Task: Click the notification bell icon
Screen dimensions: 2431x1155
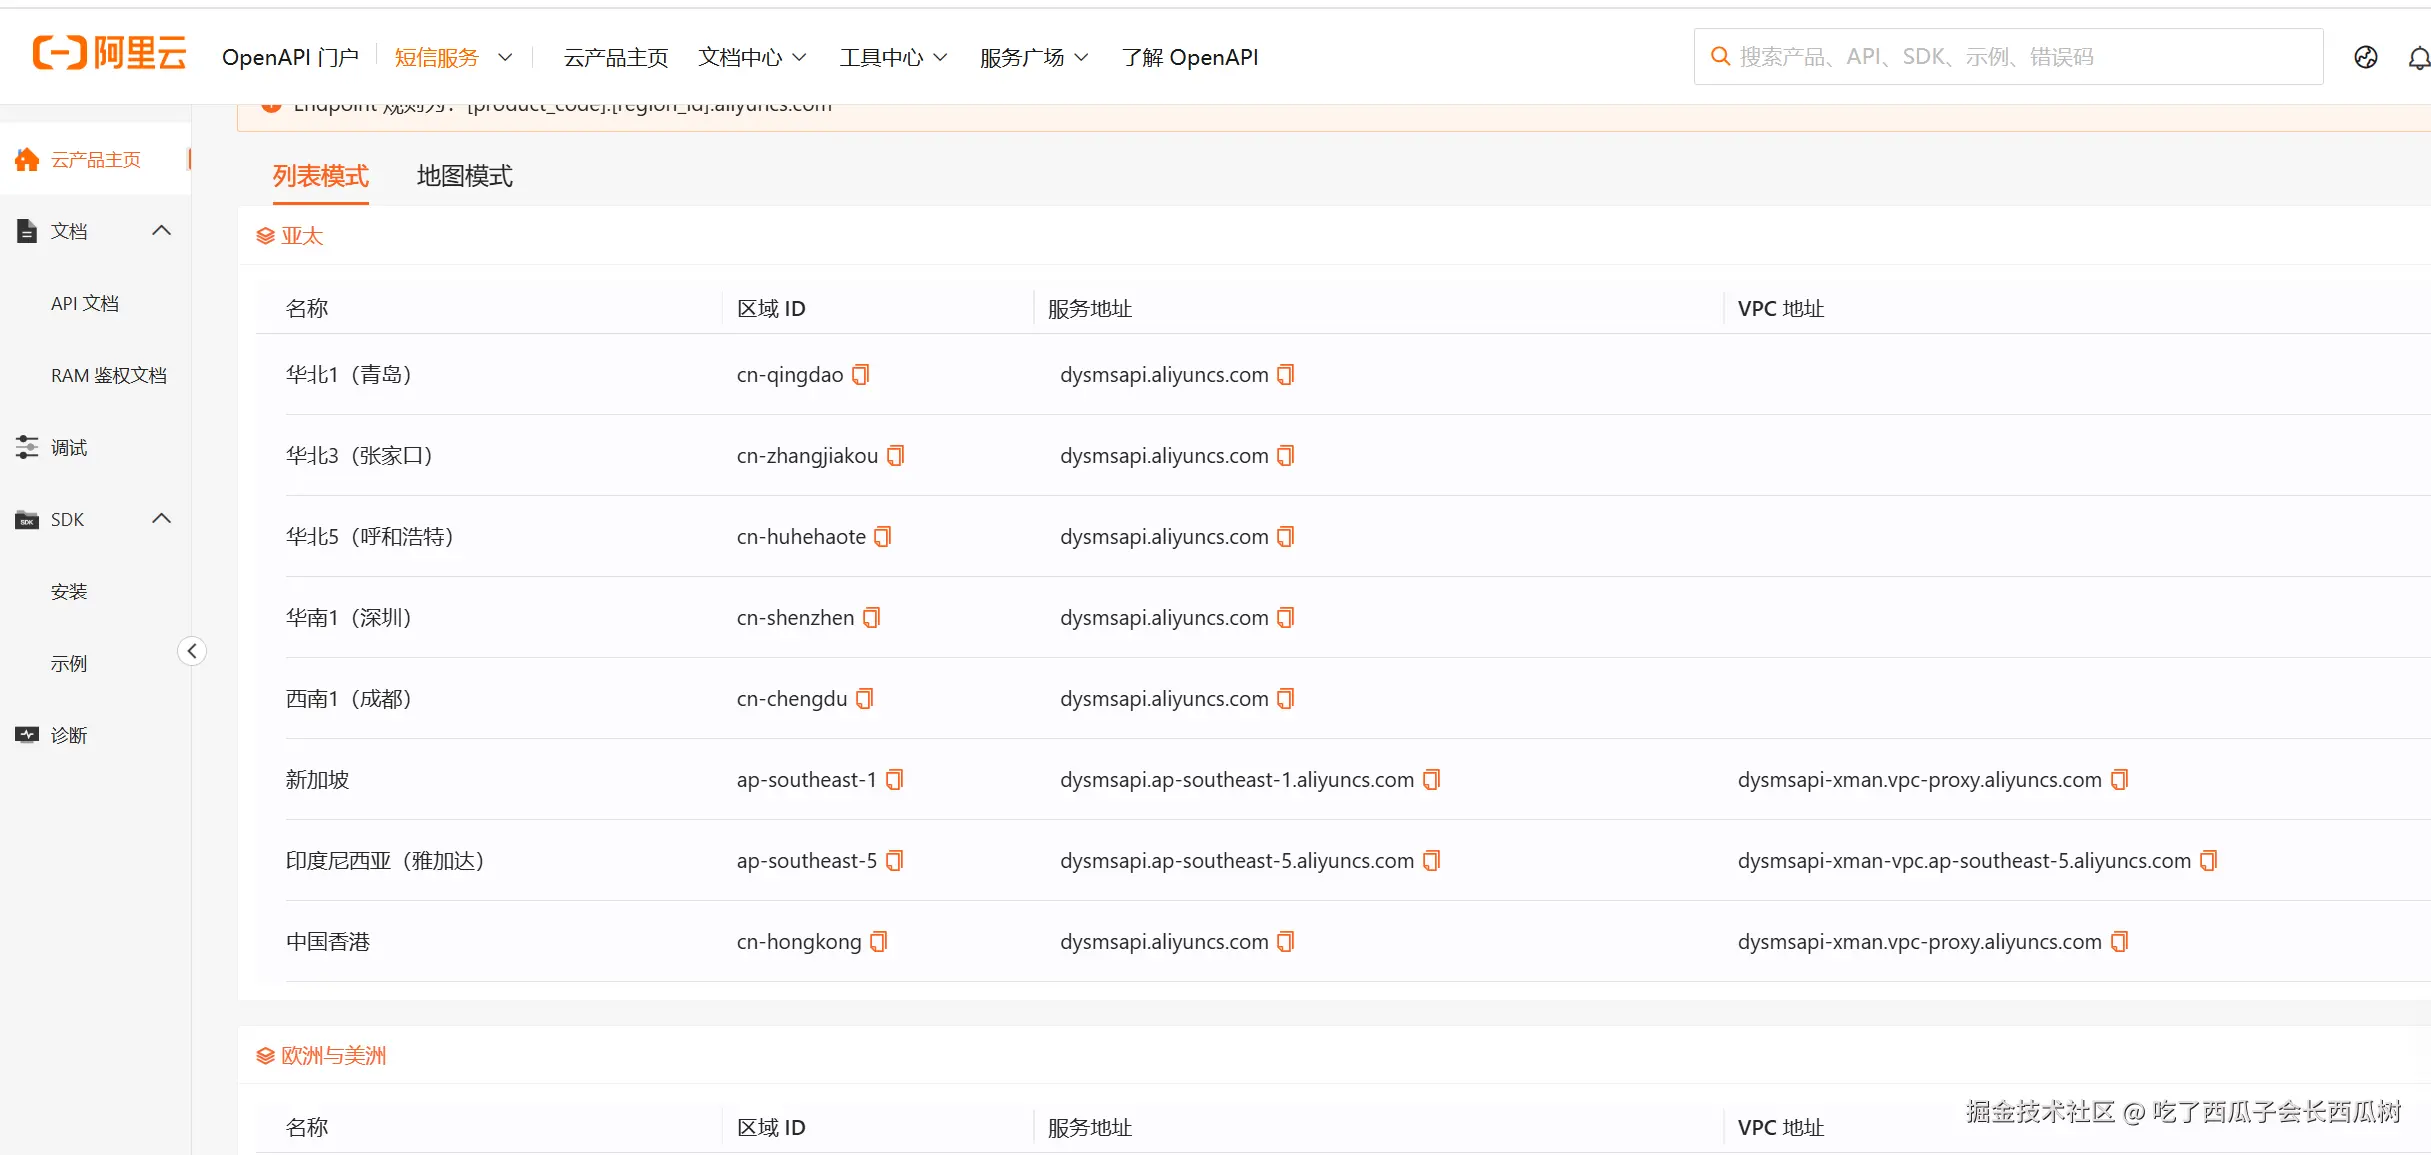Action: point(2418,58)
